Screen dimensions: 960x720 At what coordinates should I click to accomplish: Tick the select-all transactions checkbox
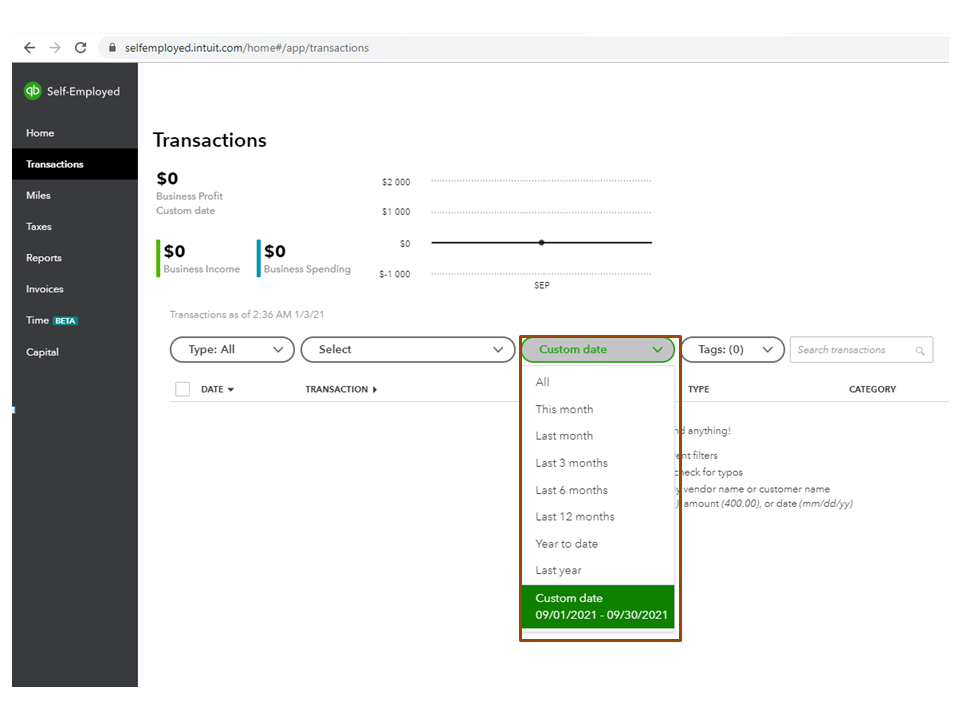tap(182, 389)
